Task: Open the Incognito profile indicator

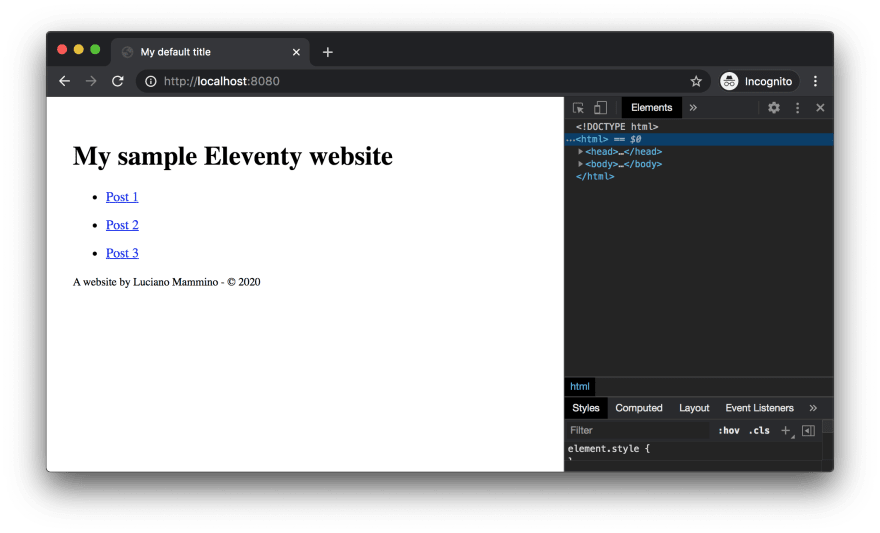Action: click(x=757, y=81)
